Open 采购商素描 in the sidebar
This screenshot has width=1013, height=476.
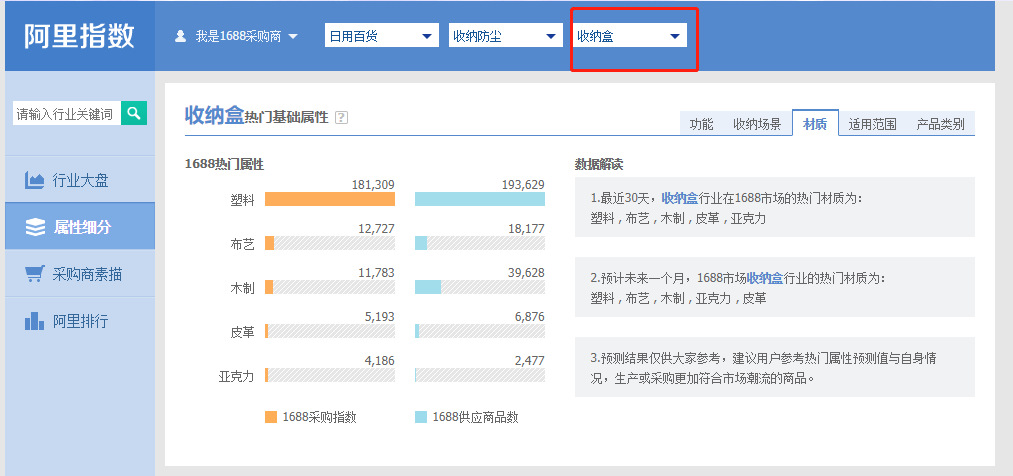point(80,274)
